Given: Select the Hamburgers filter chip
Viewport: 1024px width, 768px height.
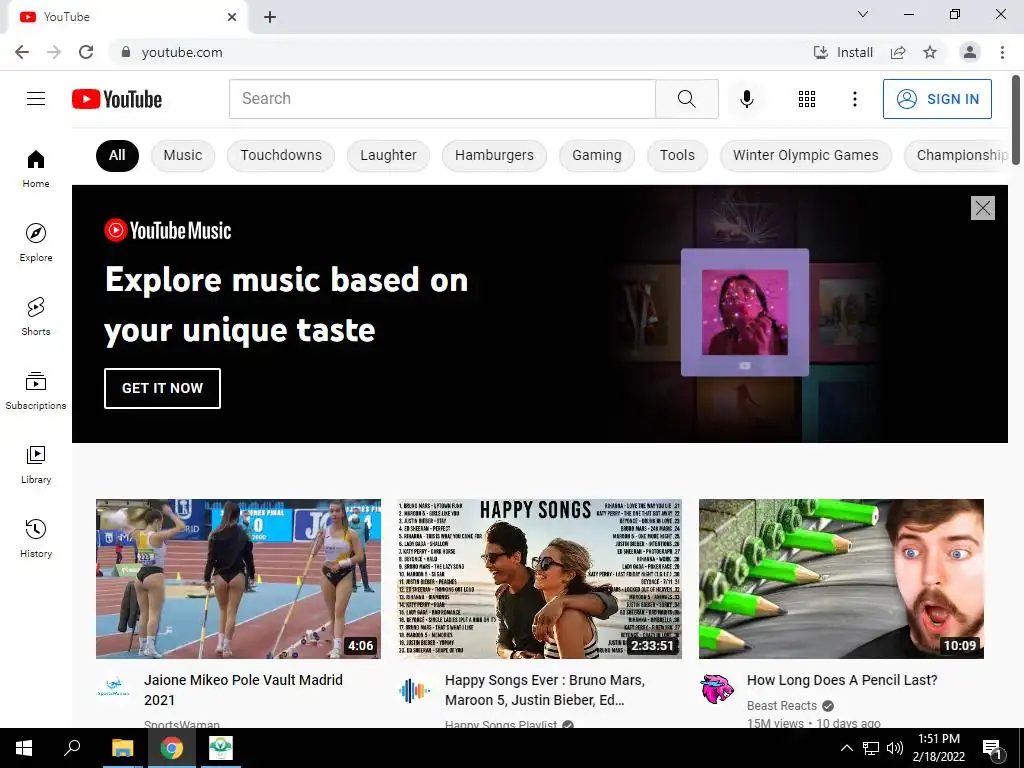Looking at the screenshot, I should point(494,155).
